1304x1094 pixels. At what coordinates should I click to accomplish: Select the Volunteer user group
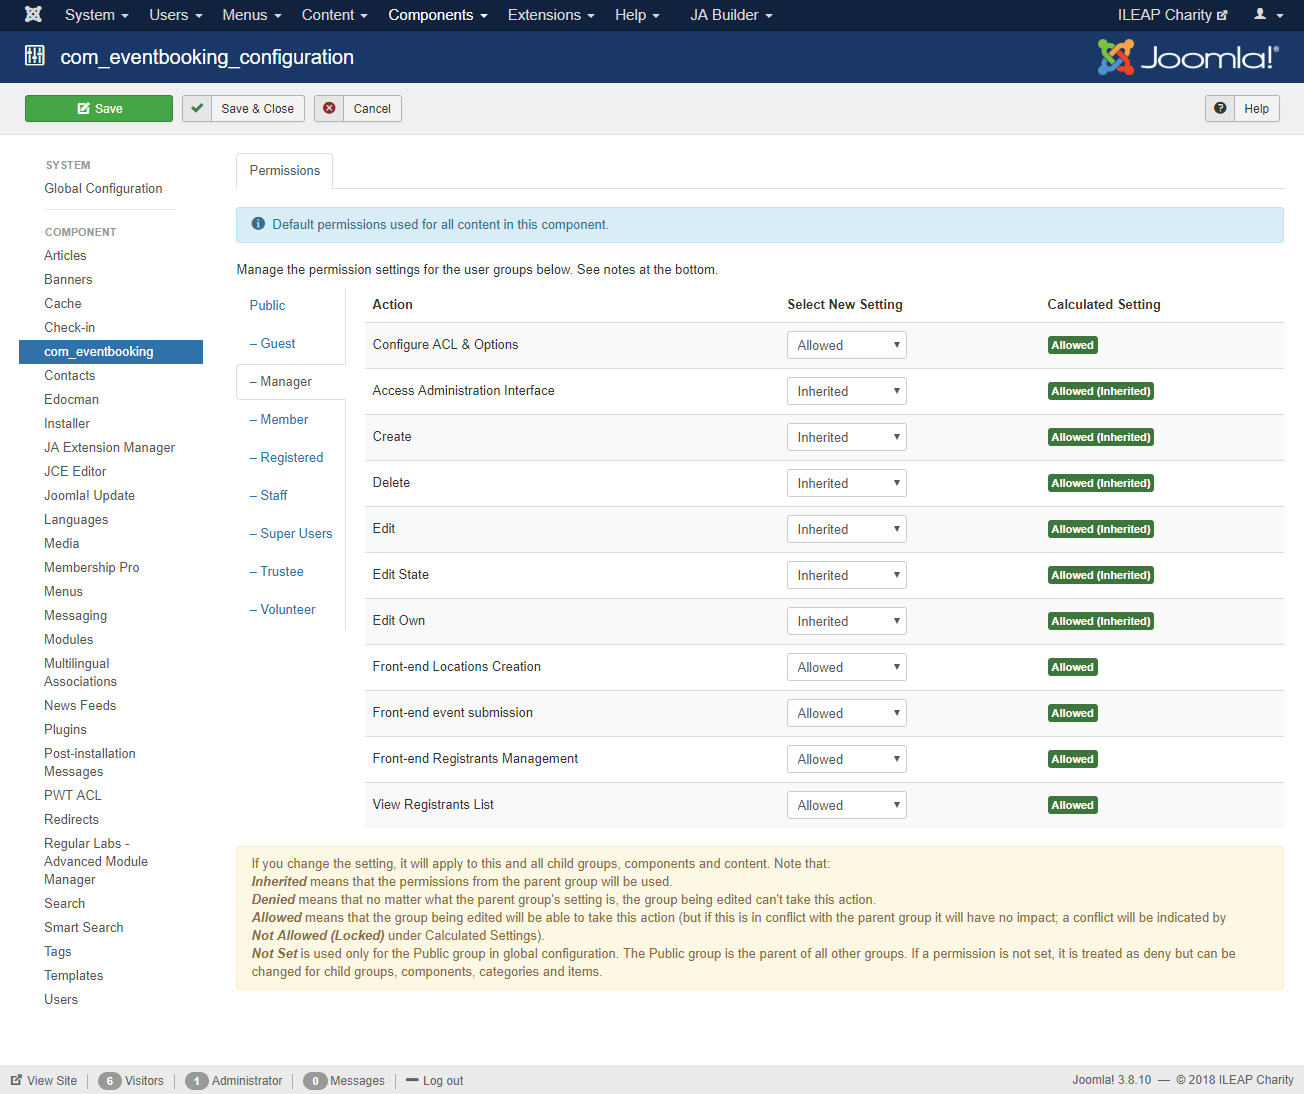pyautogui.click(x=282, y=609)
